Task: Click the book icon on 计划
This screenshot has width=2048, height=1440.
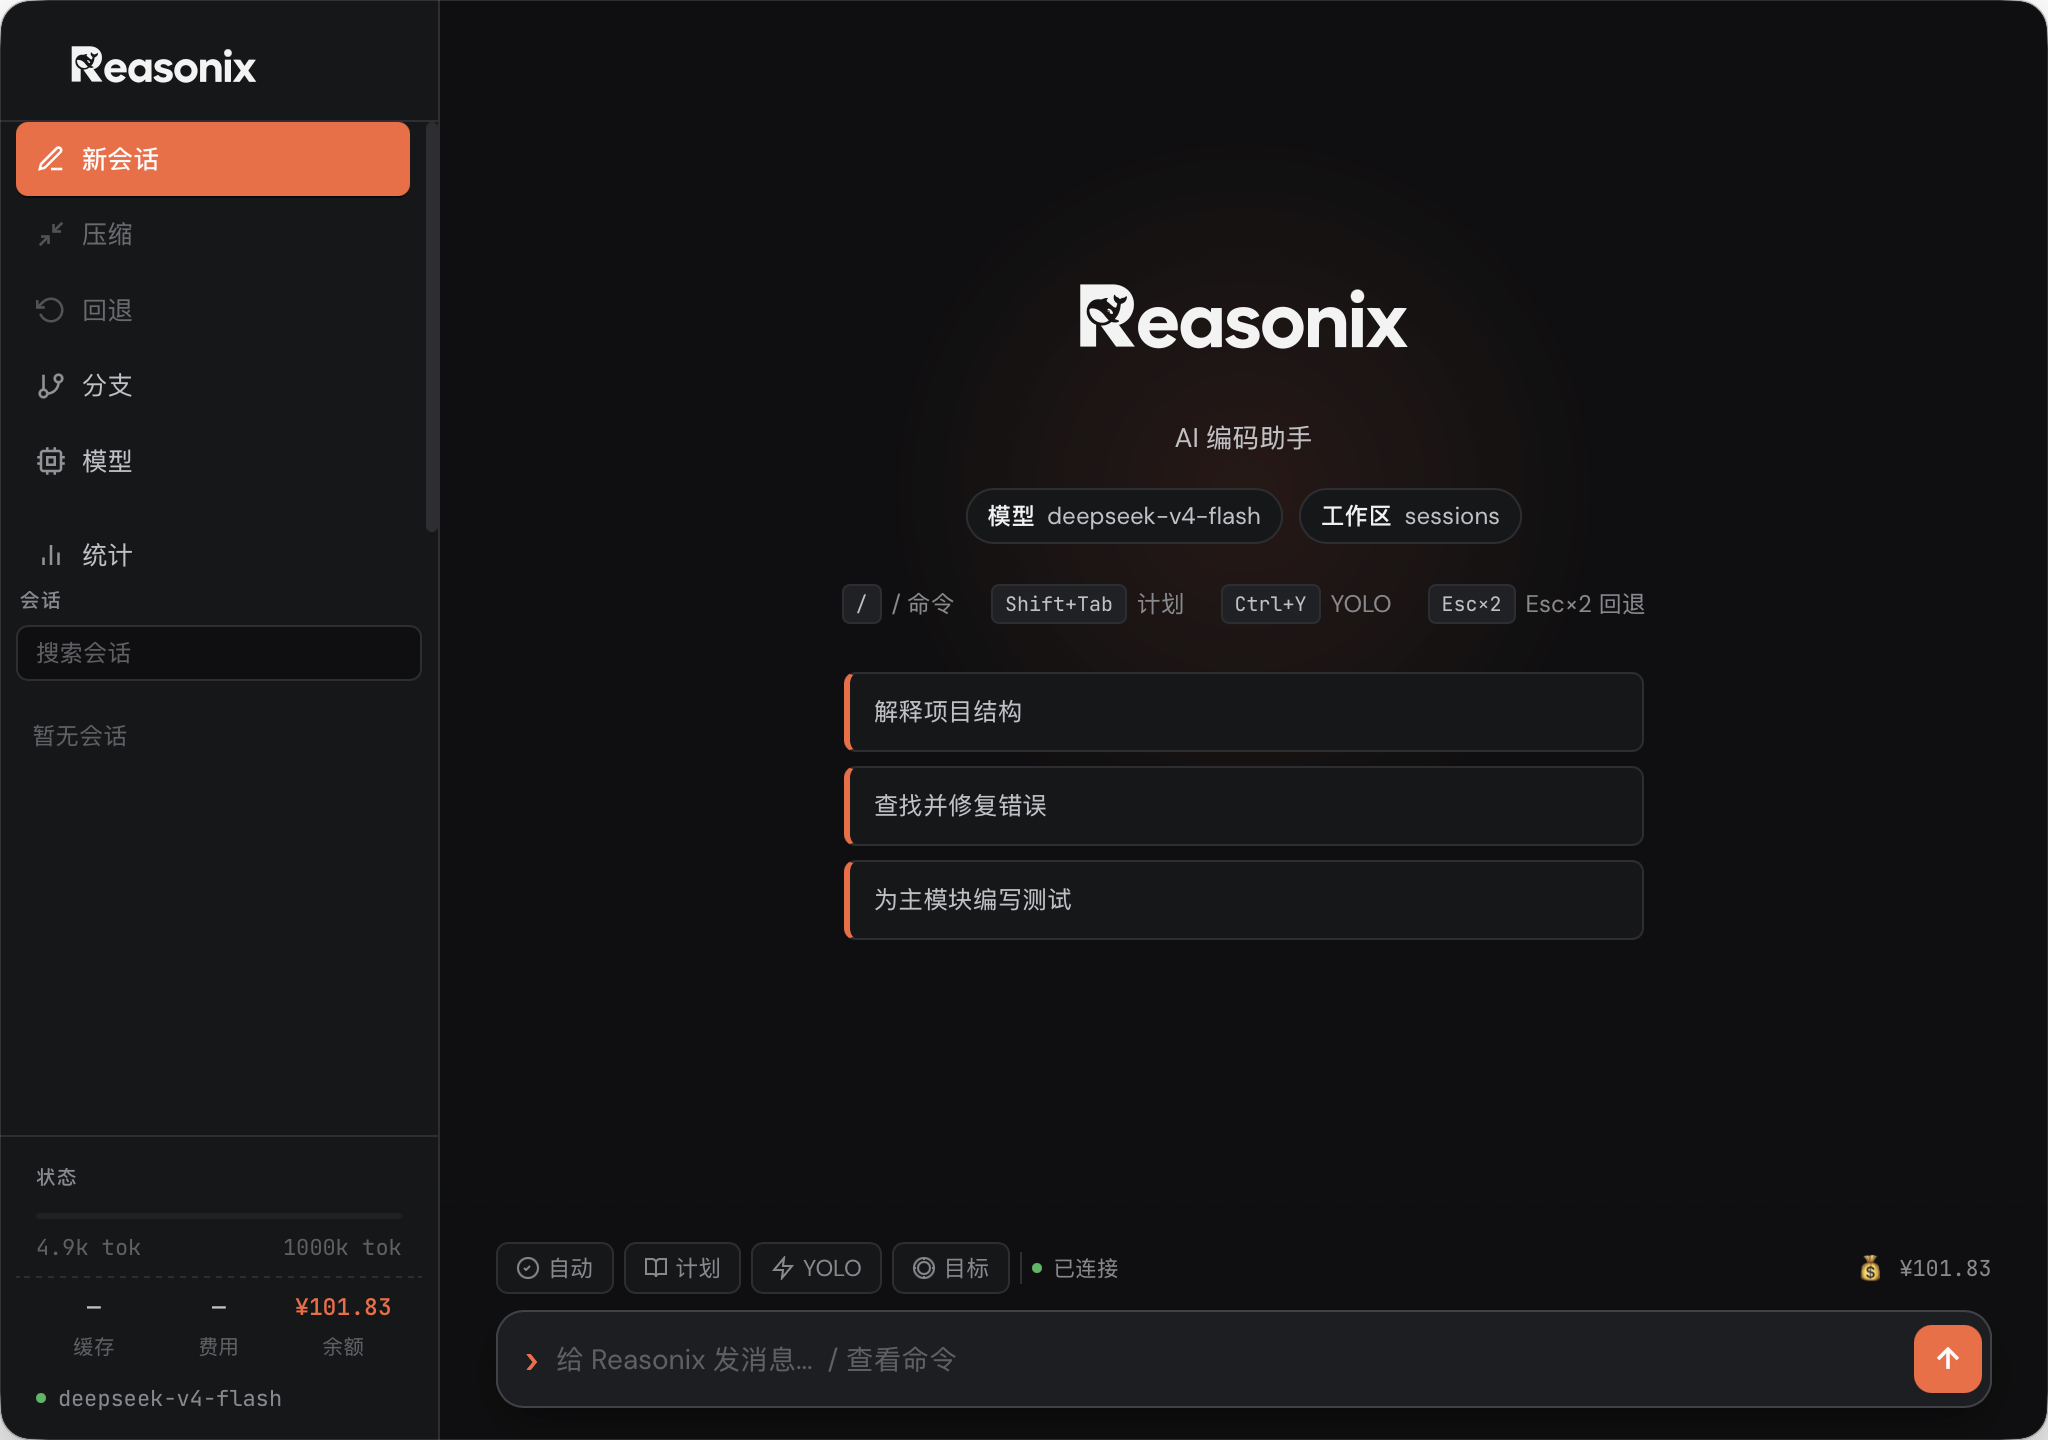Action: tap(656, 1268)
